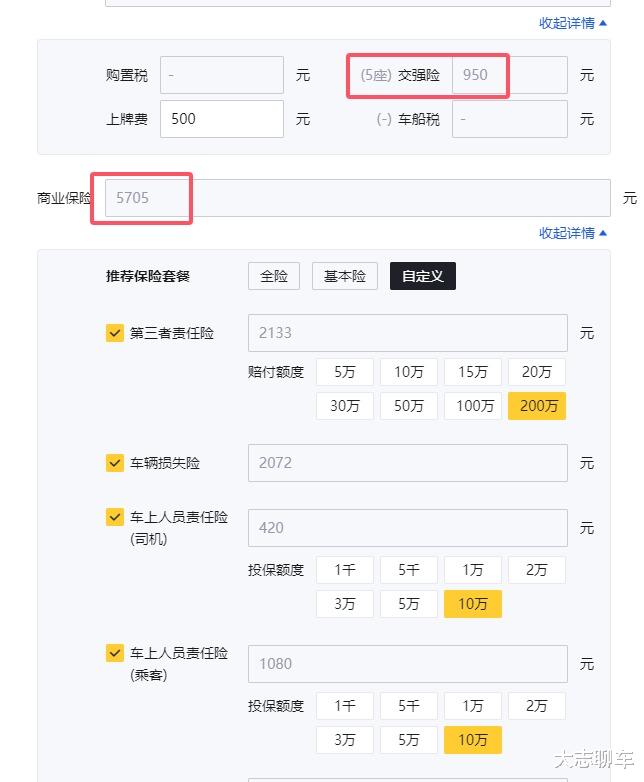
Task: Collapse commercial insurance details link
Action: 573,233
